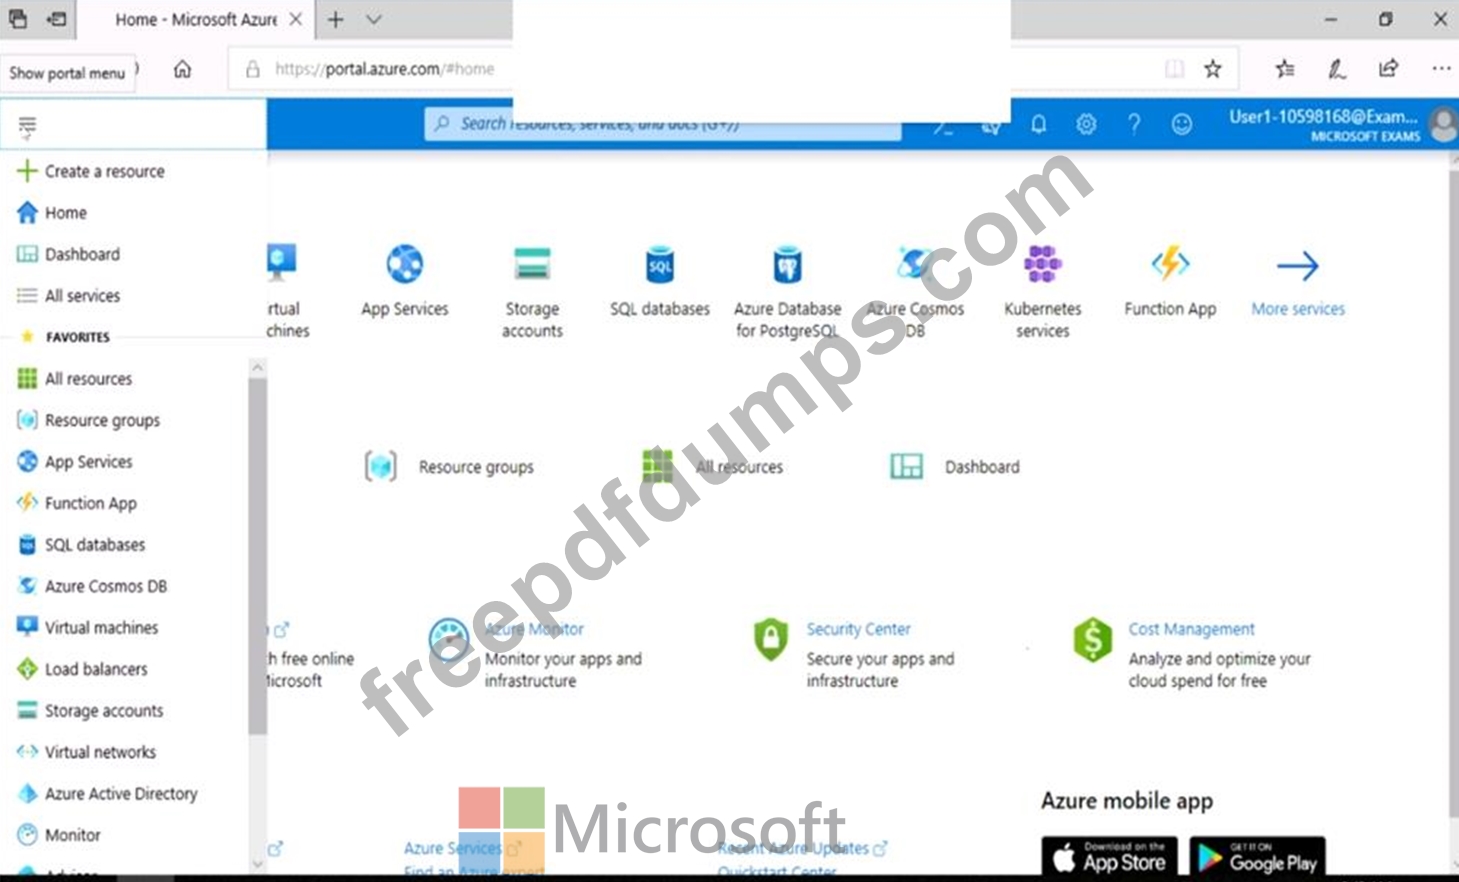
Task: Open the Cost Management link
Action: (1191, 629)
